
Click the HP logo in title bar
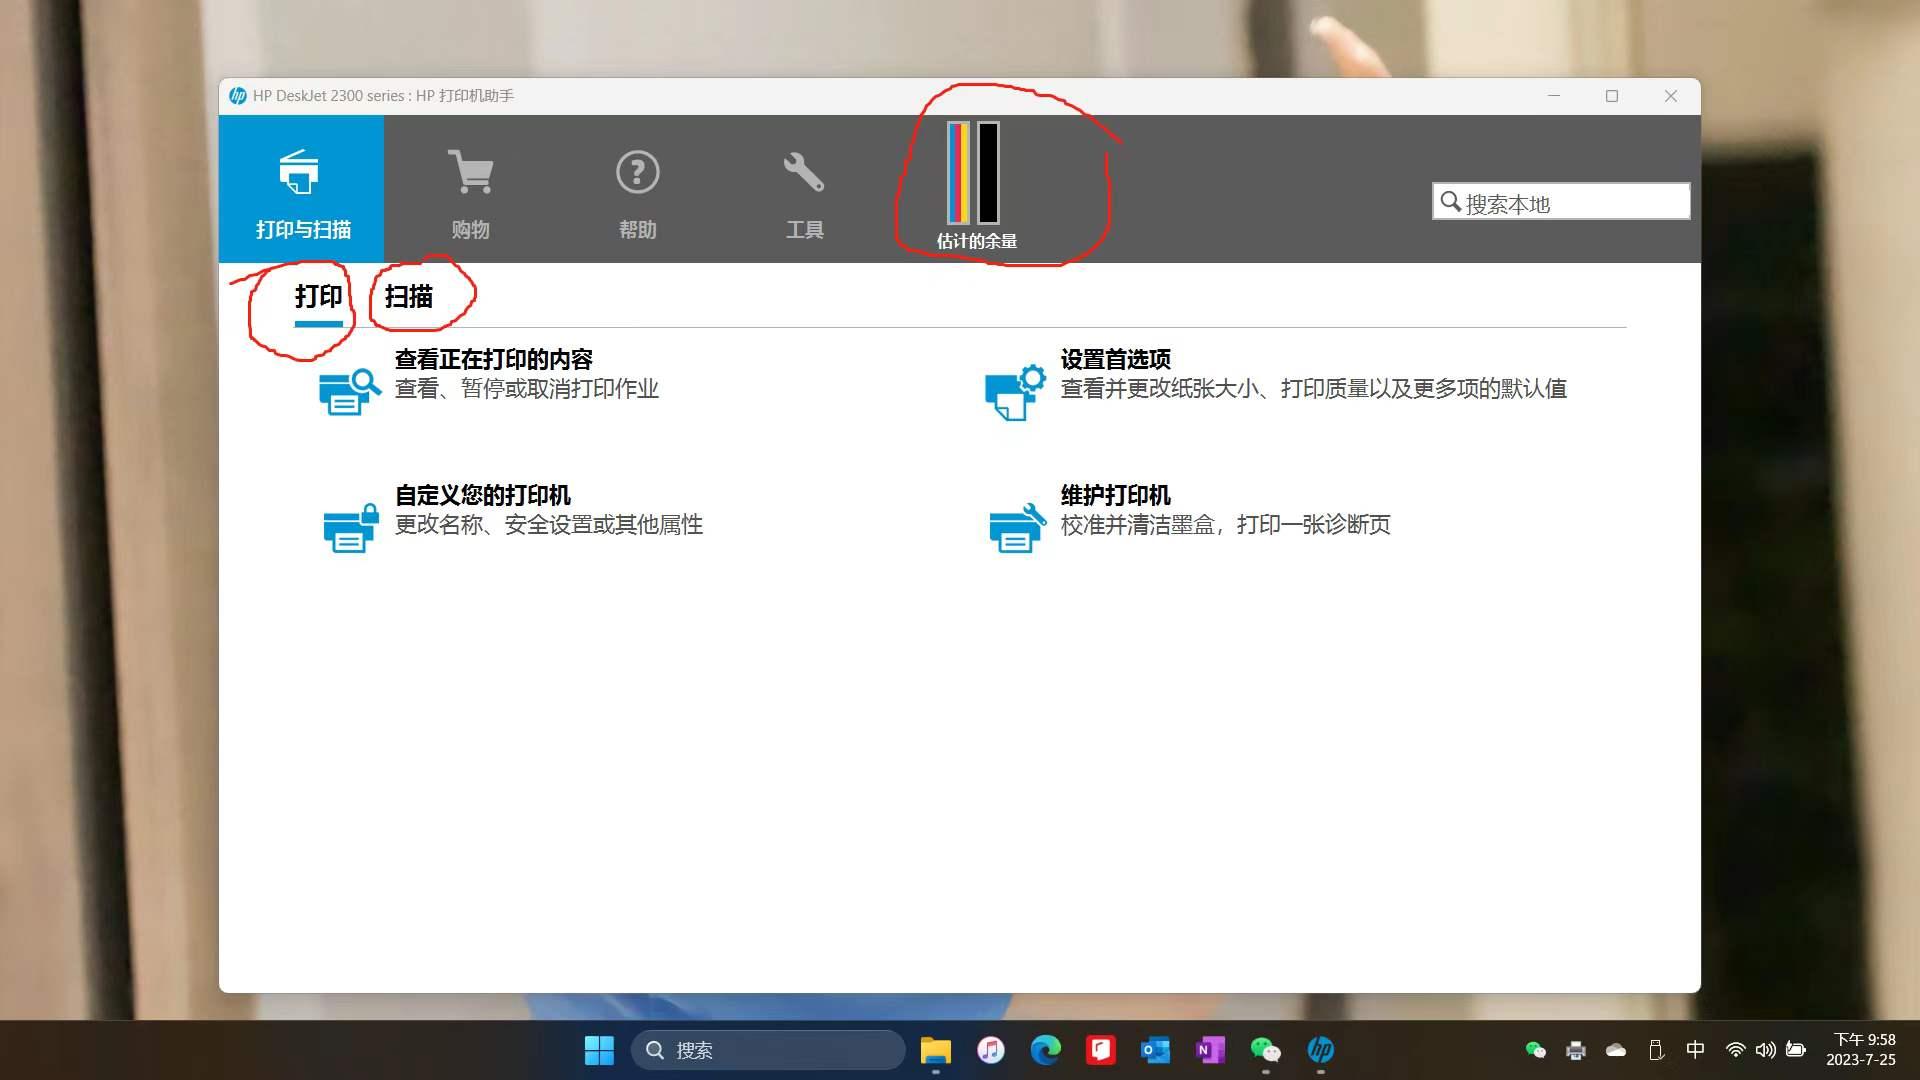tap(238, 96)
